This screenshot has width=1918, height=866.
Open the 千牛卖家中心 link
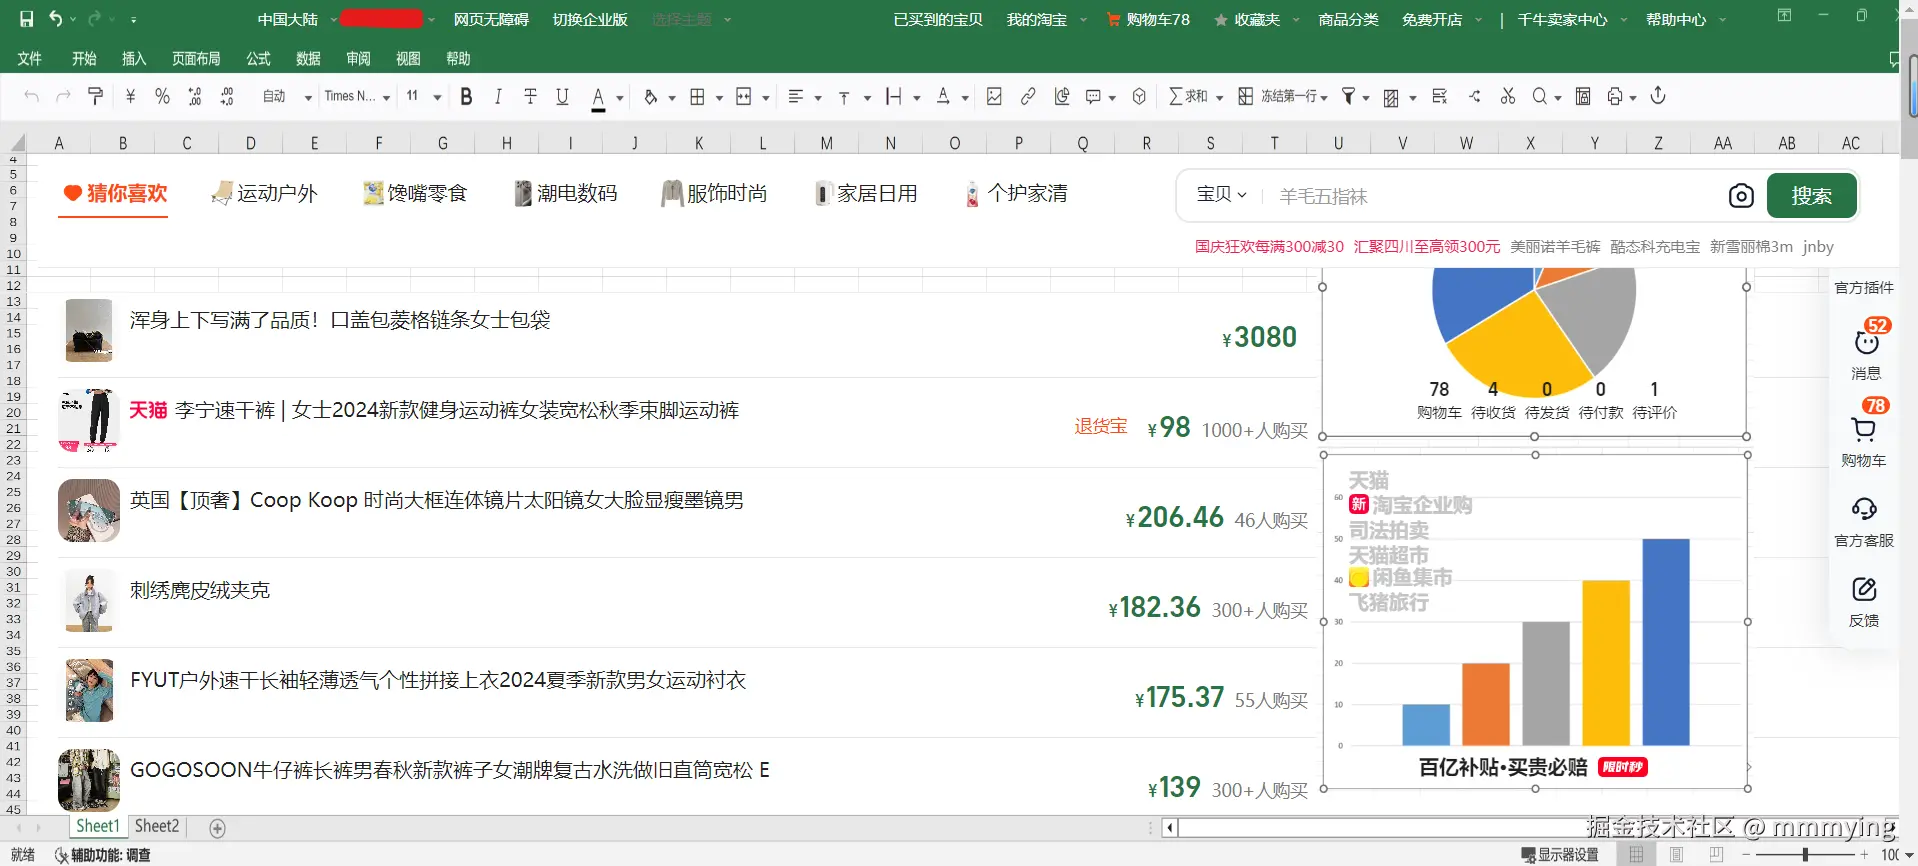(x=1562, y=19)
